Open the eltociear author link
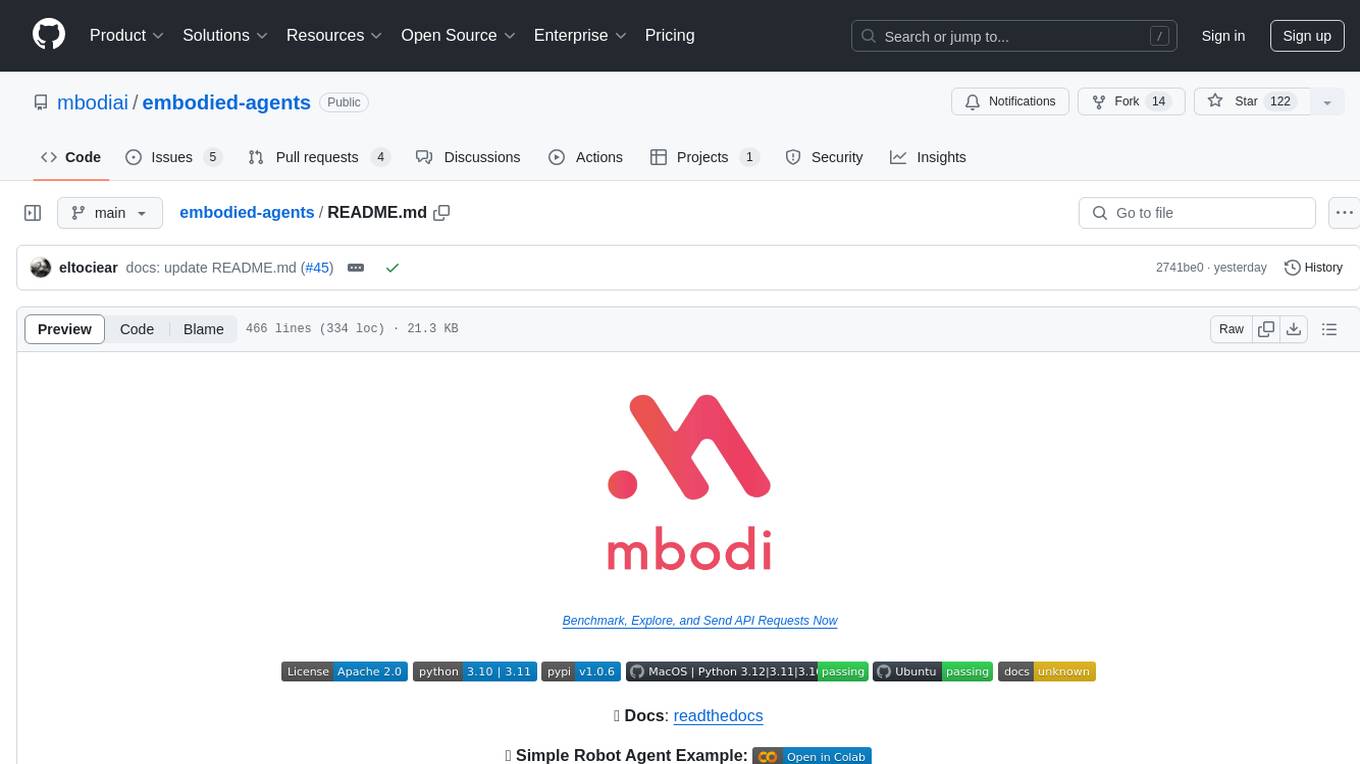Image resolution: width=1360 pixels, height=764 pixels. (x=88, y=268)
